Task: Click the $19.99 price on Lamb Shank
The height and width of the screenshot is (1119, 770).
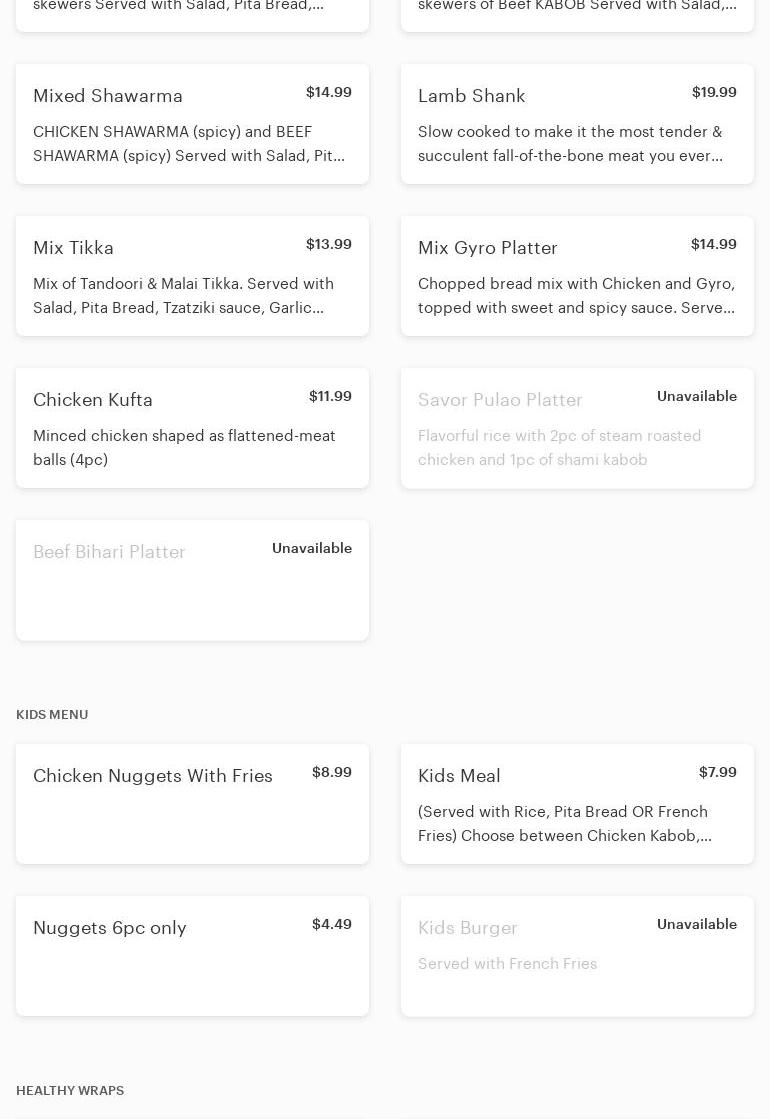Action: [x=714, y=92]
